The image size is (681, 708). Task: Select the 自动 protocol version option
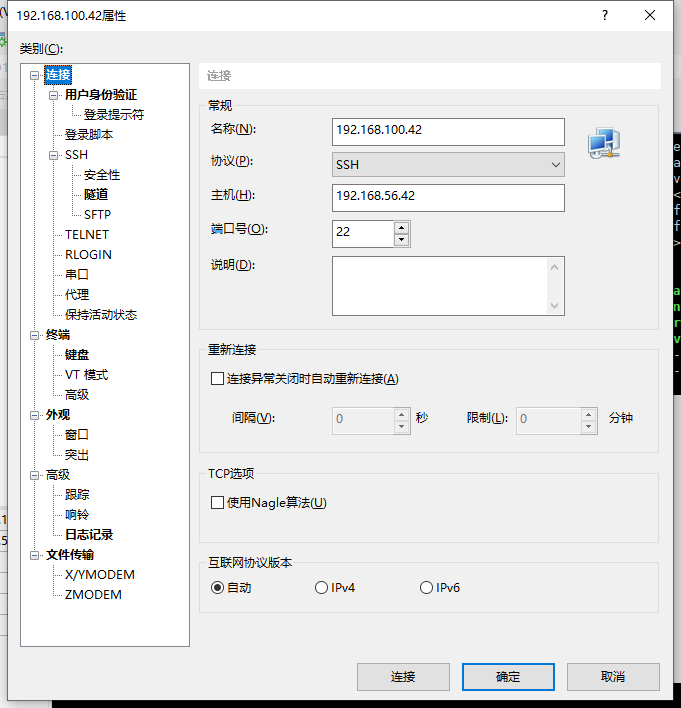coord(218,588)
